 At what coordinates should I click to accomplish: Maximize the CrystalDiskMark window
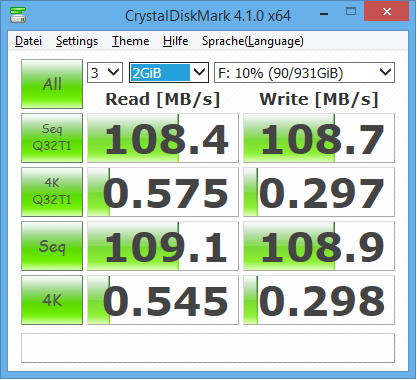point(351,12)
